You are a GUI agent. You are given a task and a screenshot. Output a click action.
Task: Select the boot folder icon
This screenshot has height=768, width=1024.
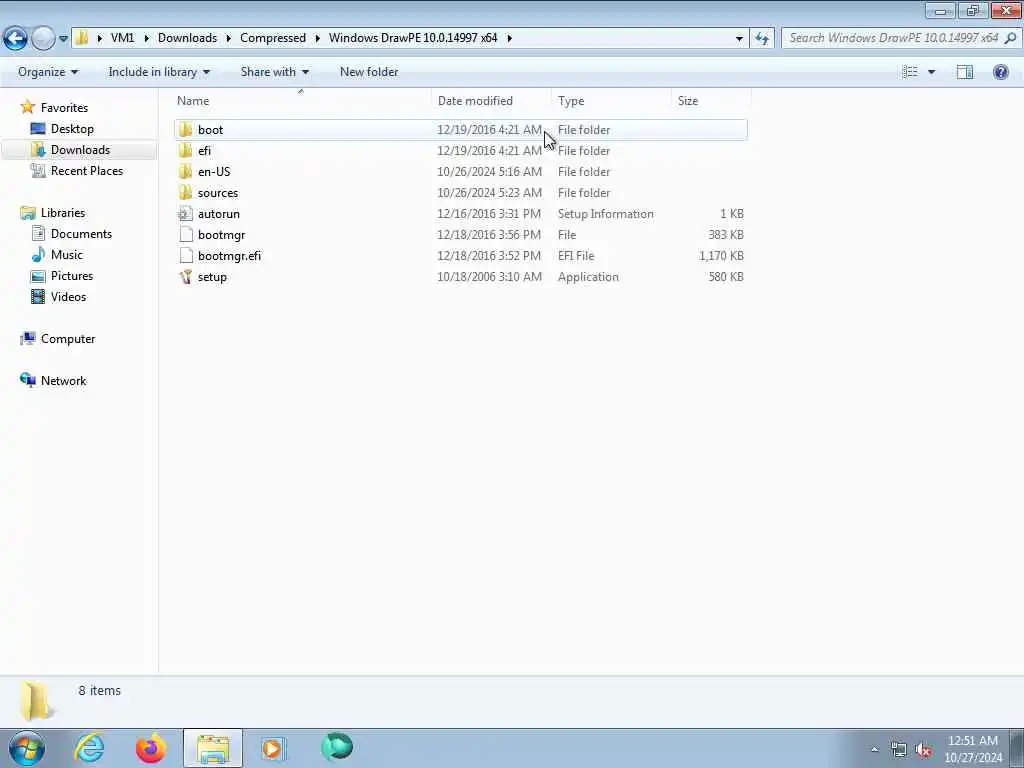pos(185,129)
